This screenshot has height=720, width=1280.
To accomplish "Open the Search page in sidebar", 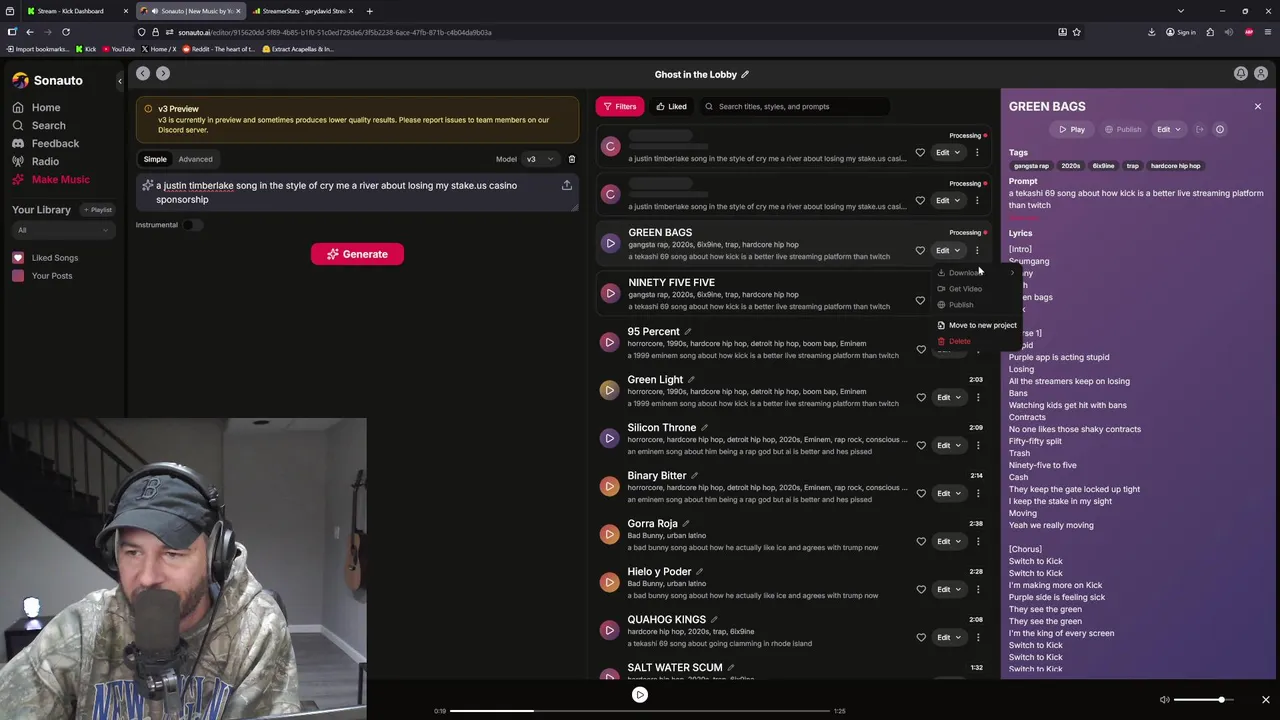I will (39, 125).
